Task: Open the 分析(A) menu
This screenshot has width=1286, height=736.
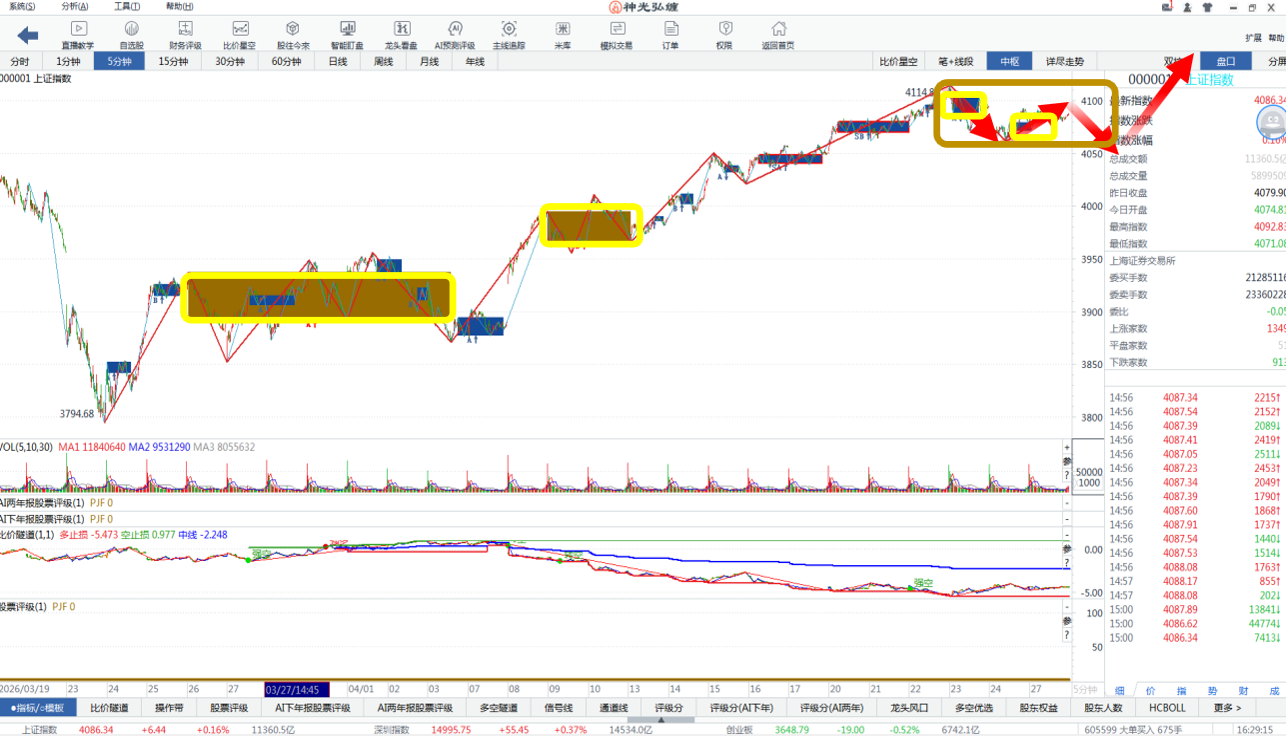Action: pos(73,7)
